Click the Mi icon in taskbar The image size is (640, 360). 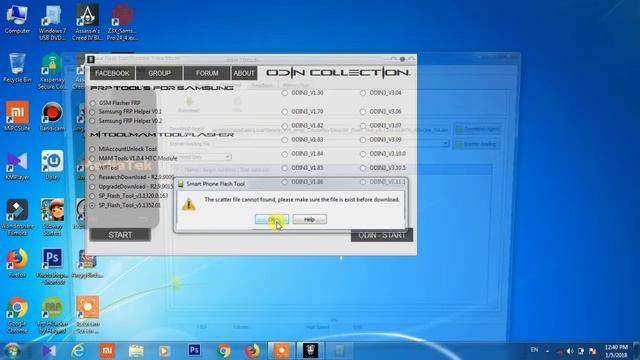107,351
